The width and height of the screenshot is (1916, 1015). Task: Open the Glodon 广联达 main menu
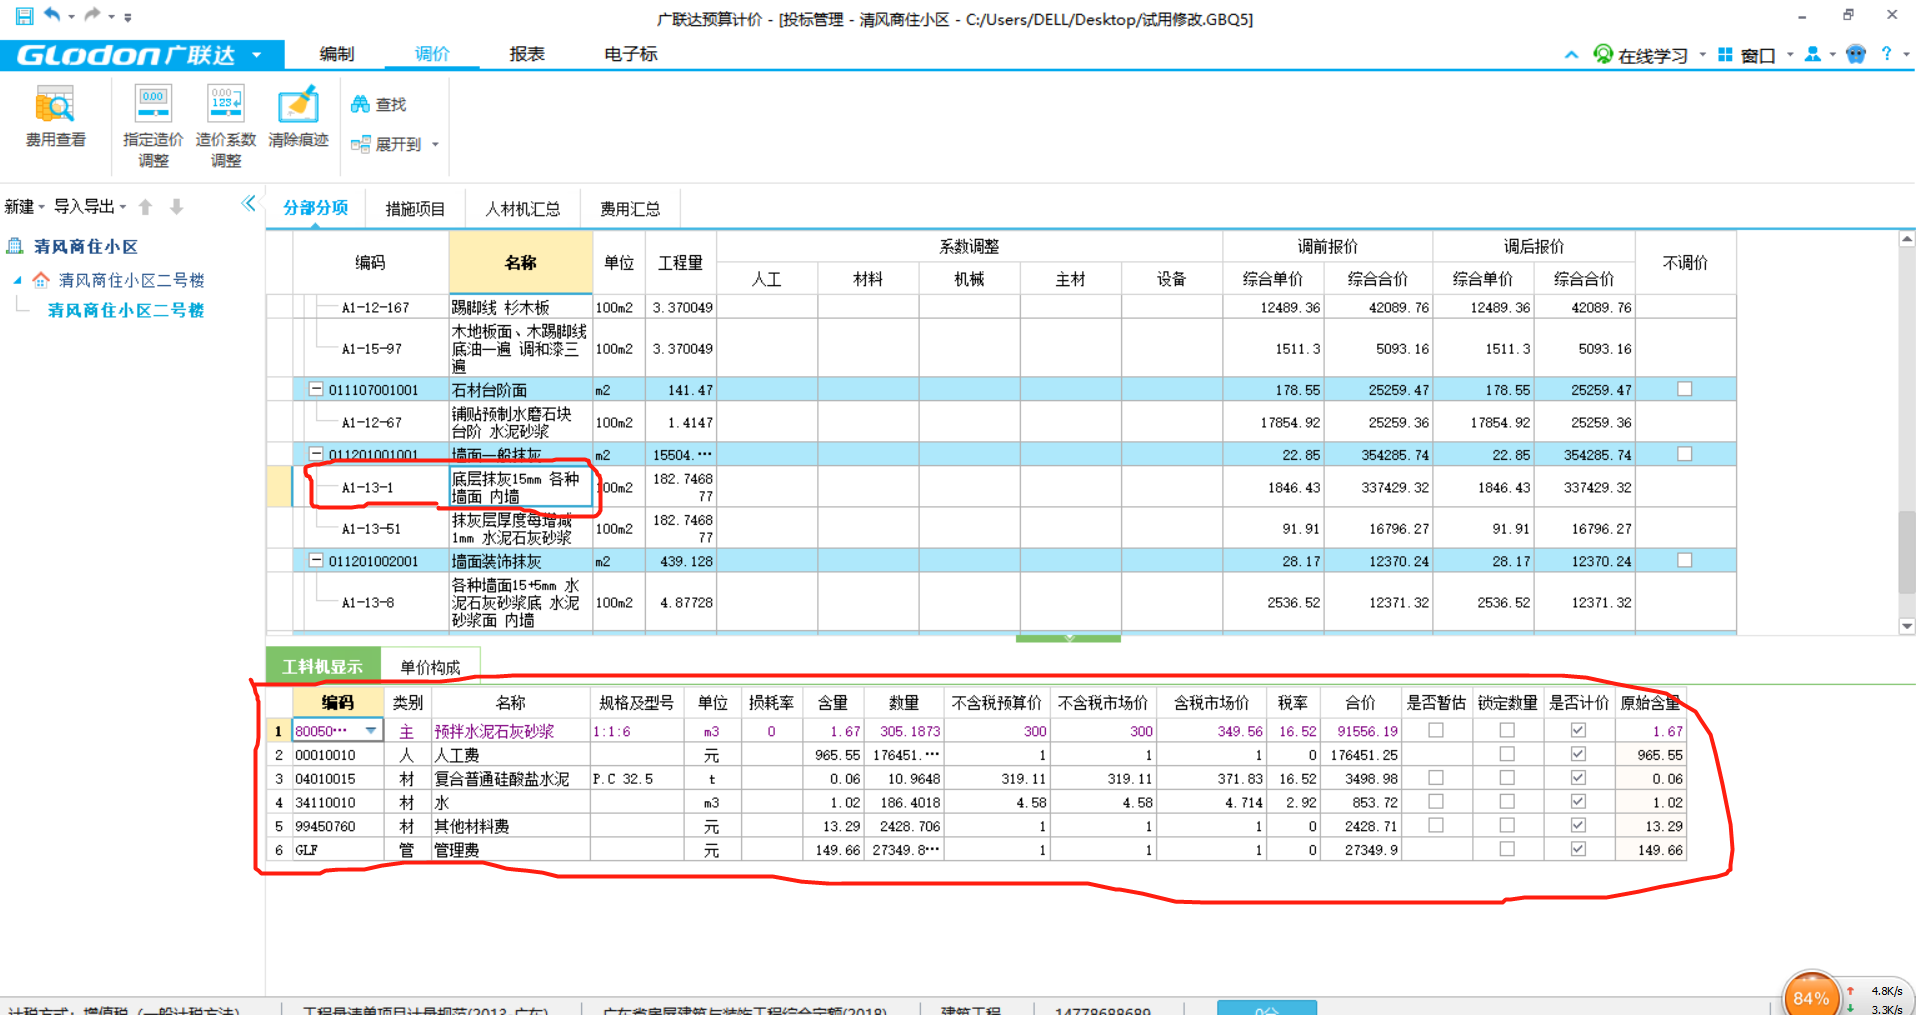[141, 54]
